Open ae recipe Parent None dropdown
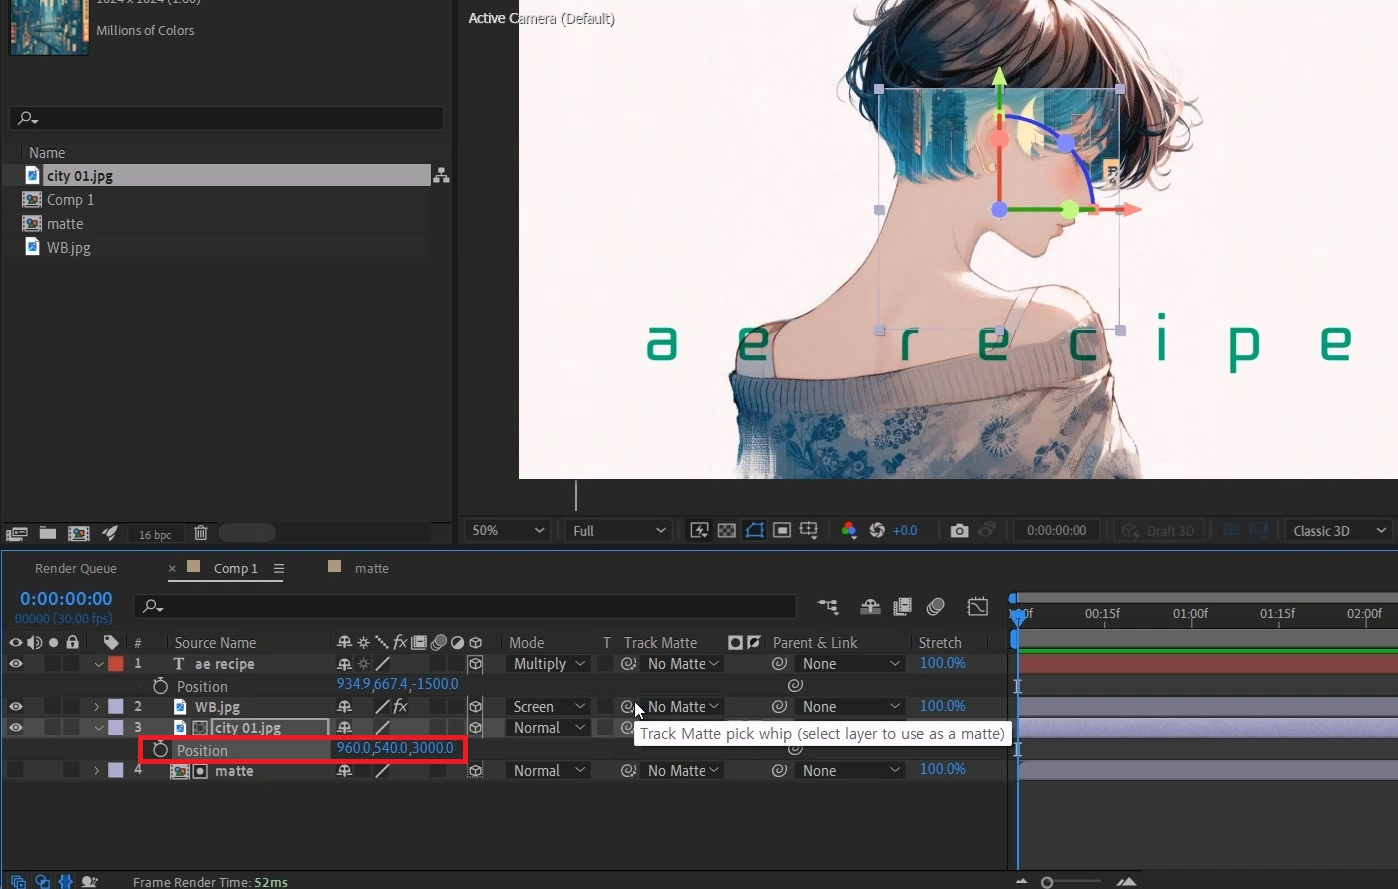Image resolution: width=1398 pixels, height=889 pixels. tap(852, 664)
